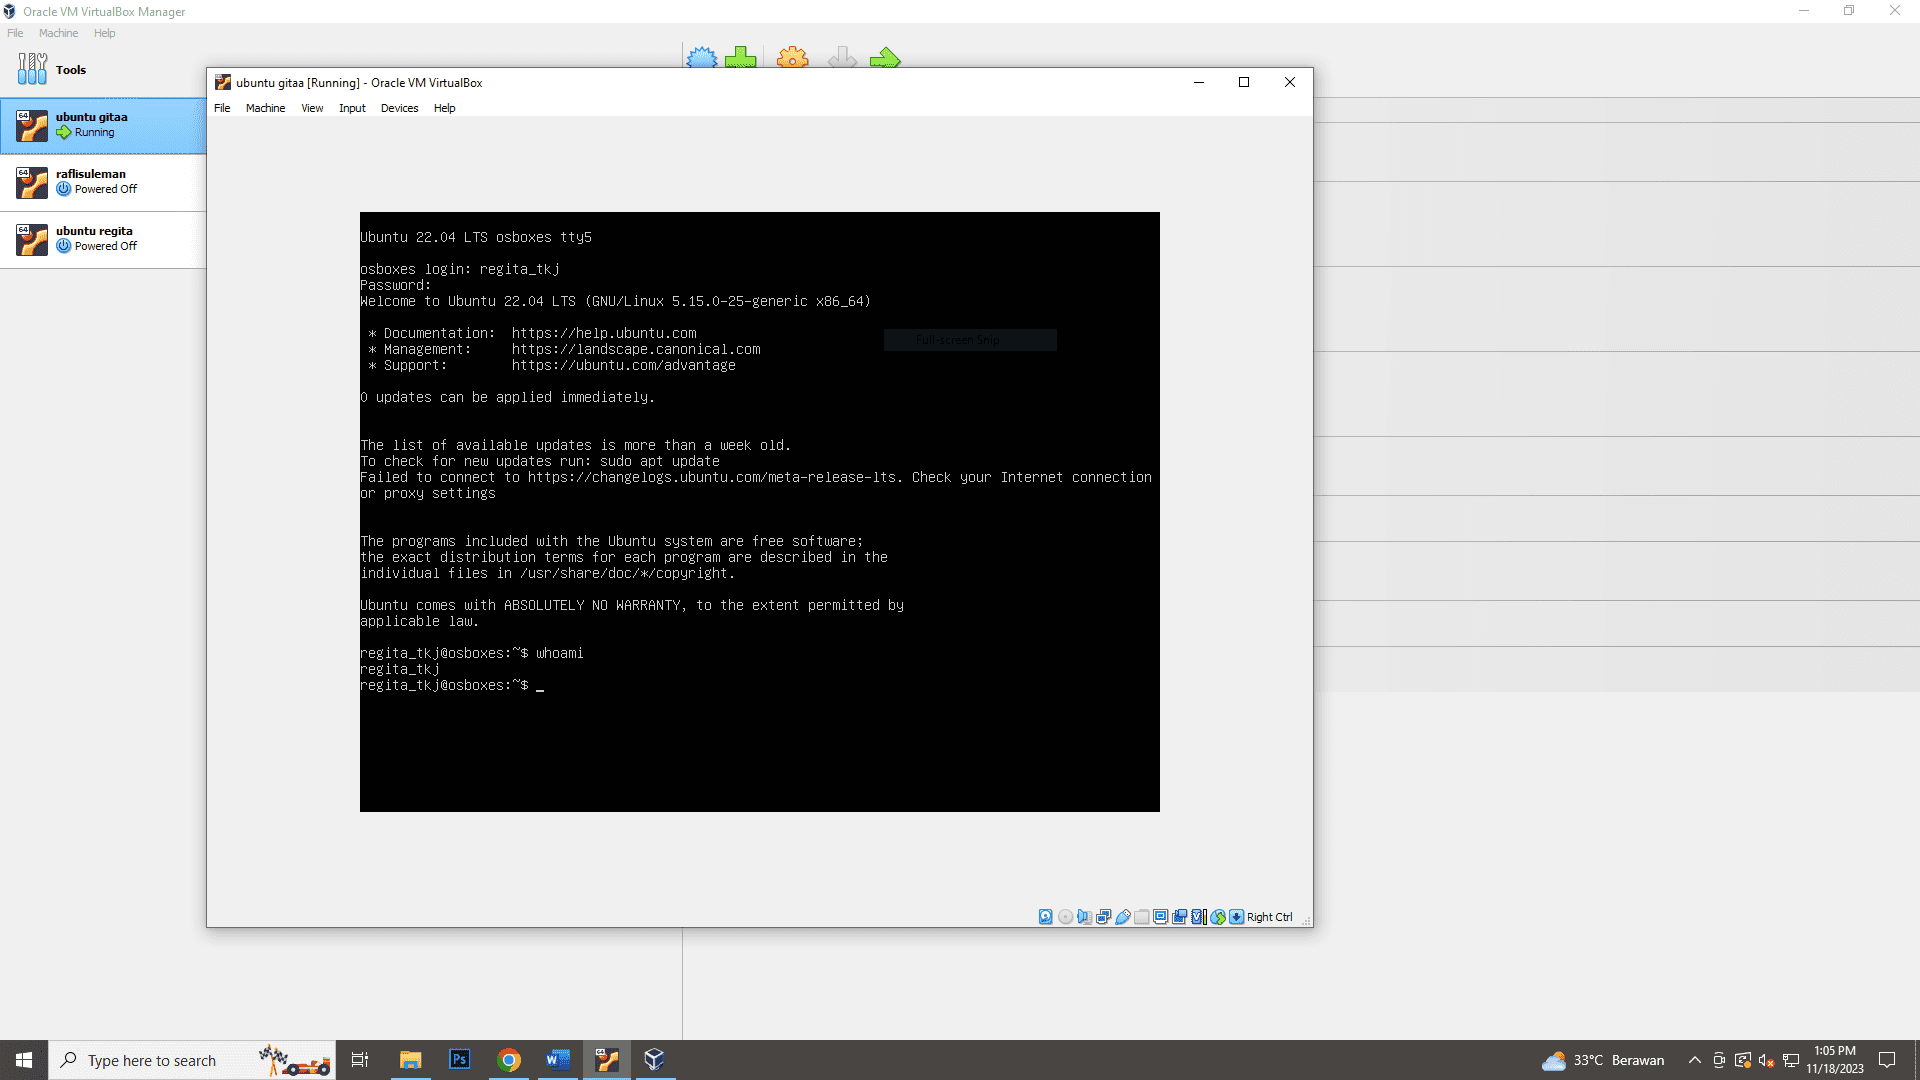Open the Devices menu in VM window

(399, 108)
